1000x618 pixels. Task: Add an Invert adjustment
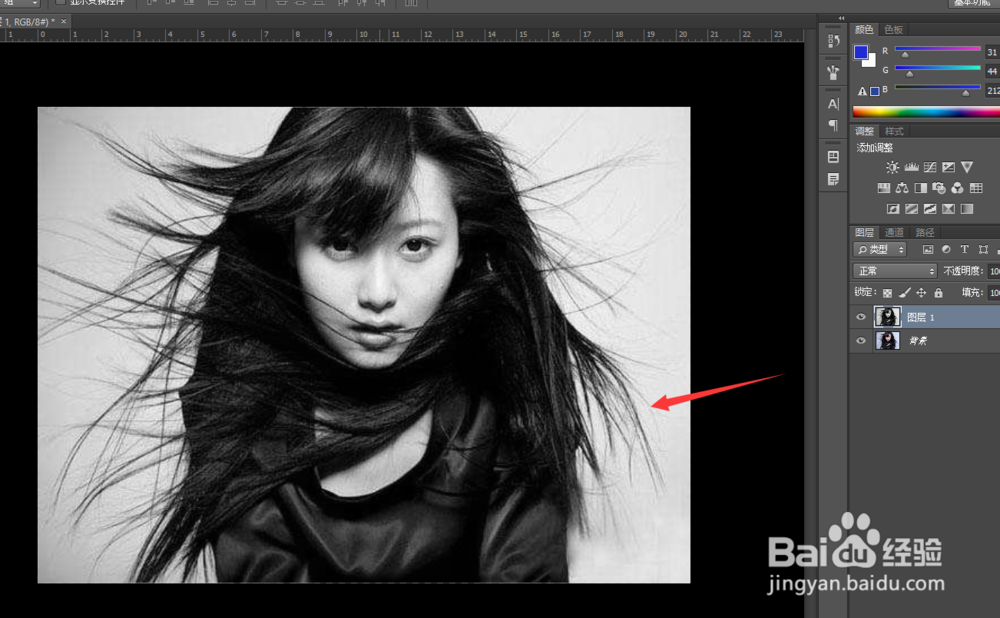[x=893, y=209]
